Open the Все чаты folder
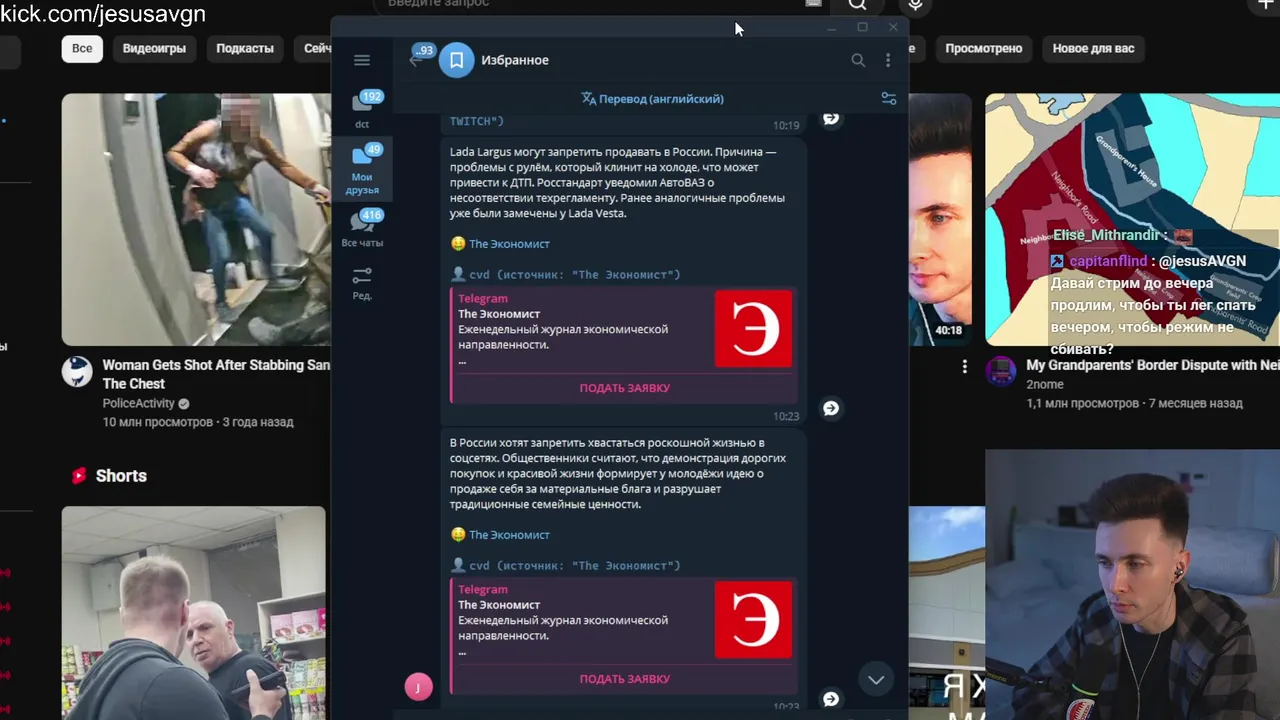 coord(362,229)
